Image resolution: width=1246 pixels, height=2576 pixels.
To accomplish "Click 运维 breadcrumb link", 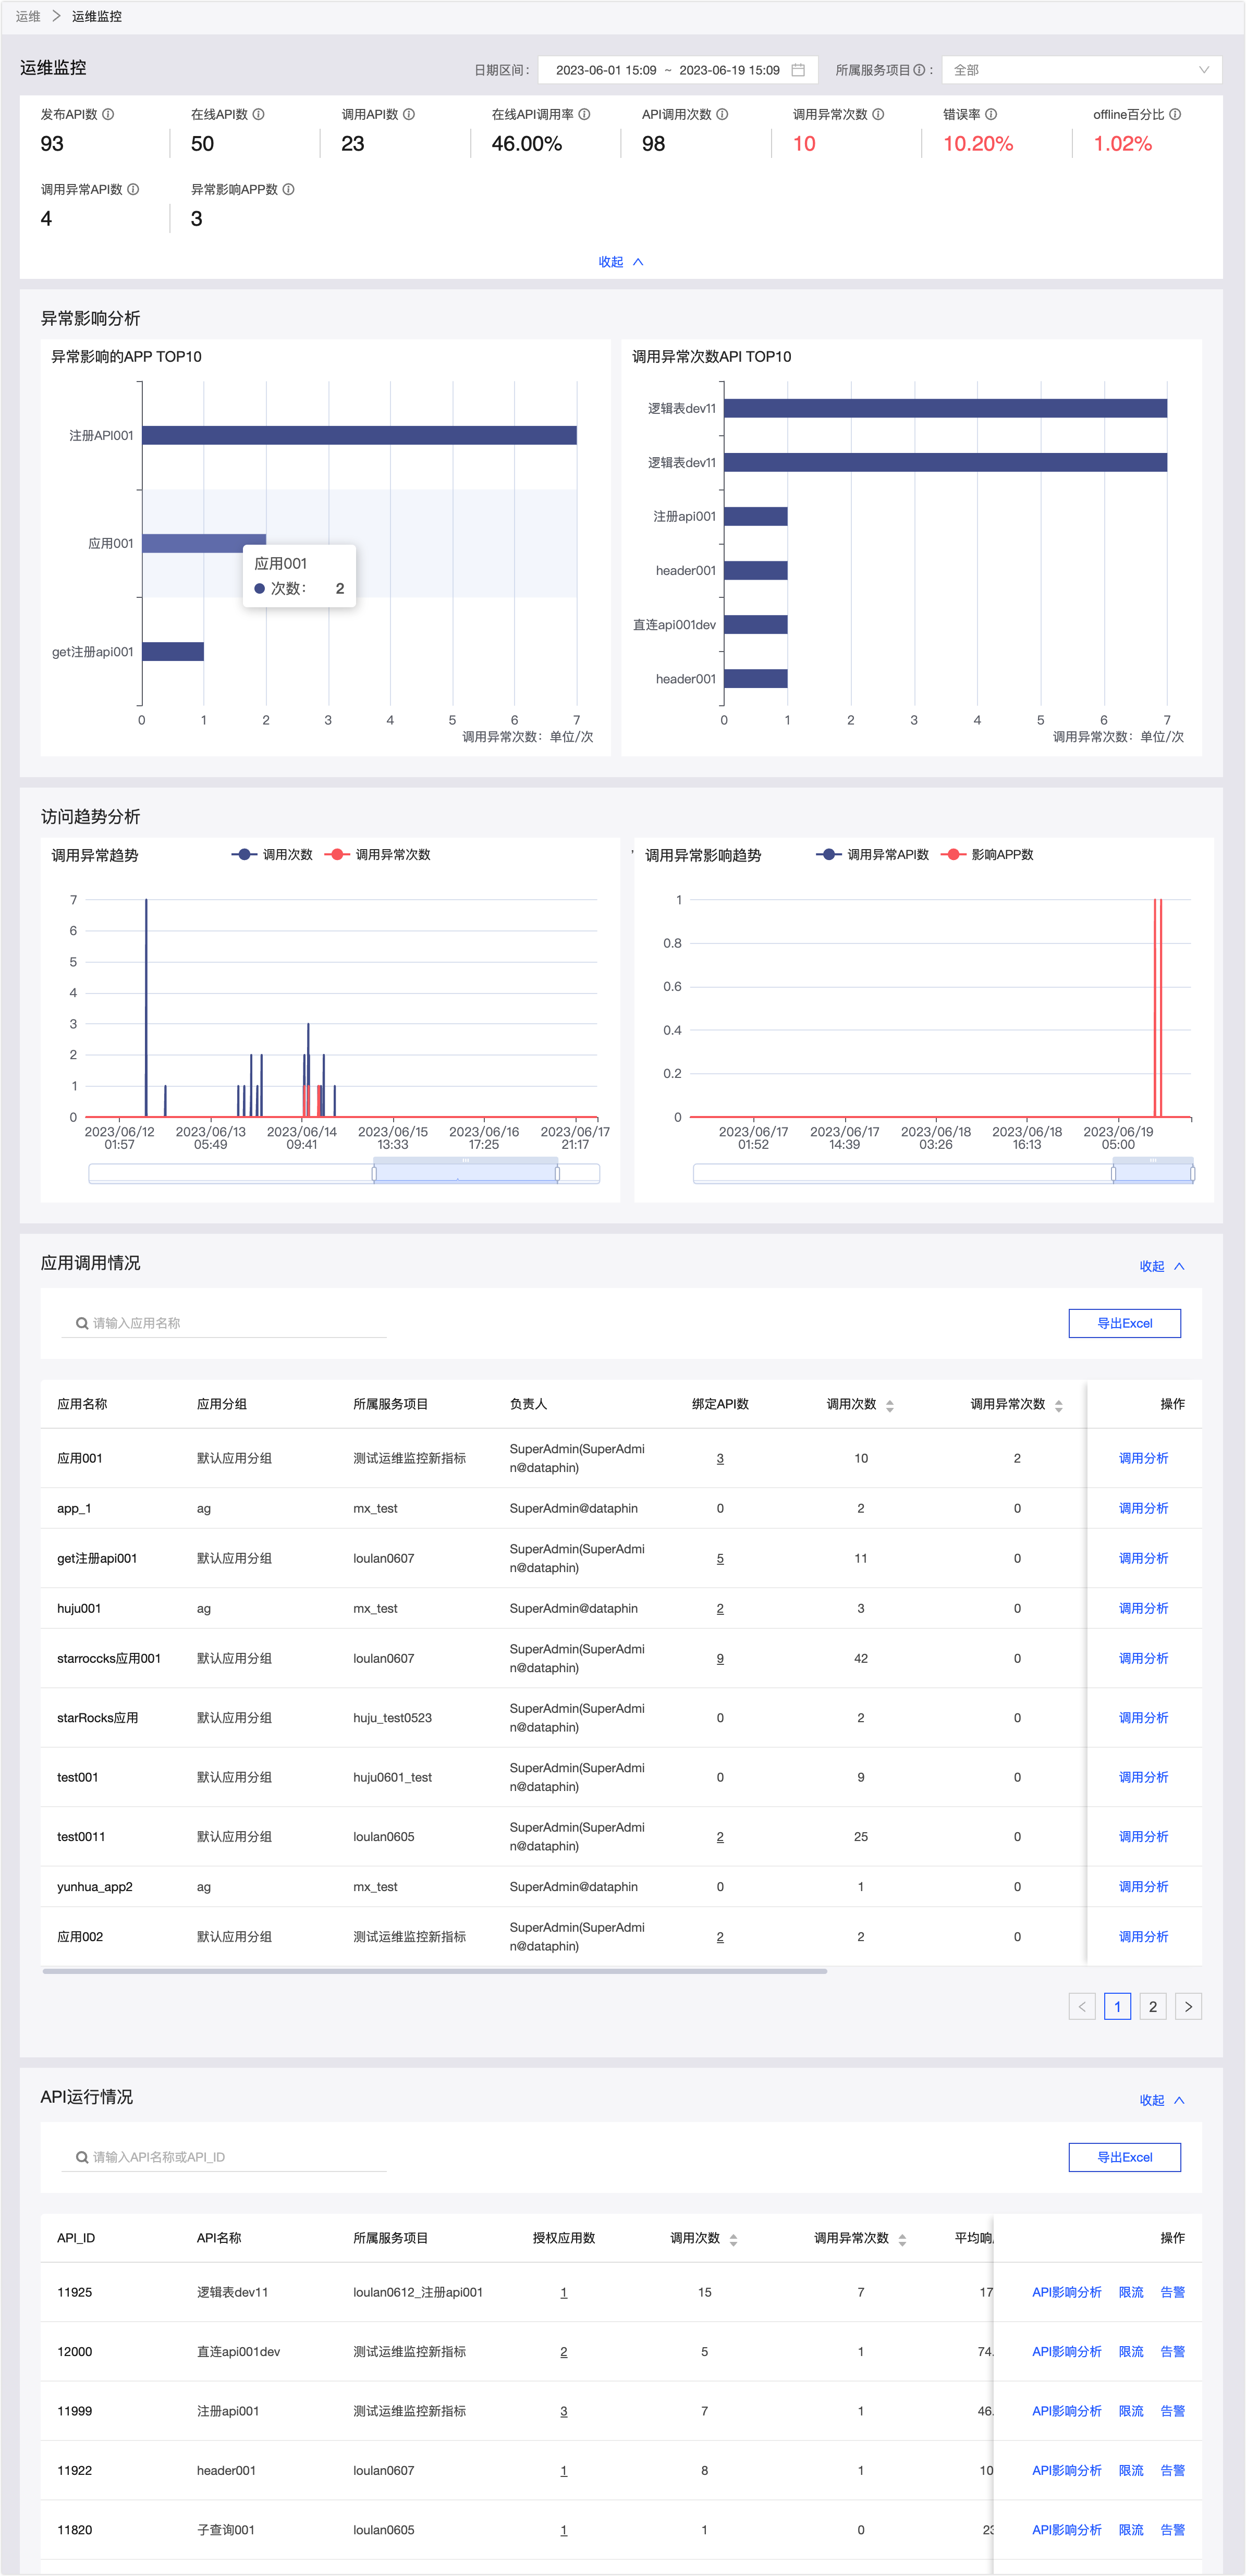I will tap(28, 16).
